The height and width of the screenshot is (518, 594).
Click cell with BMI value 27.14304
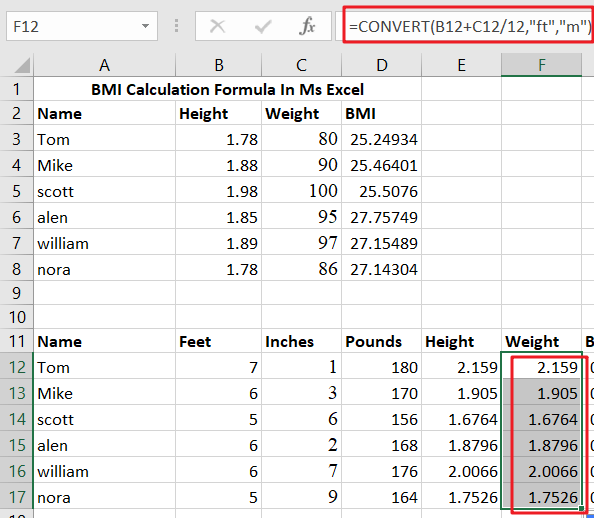[x=381, y=269]
